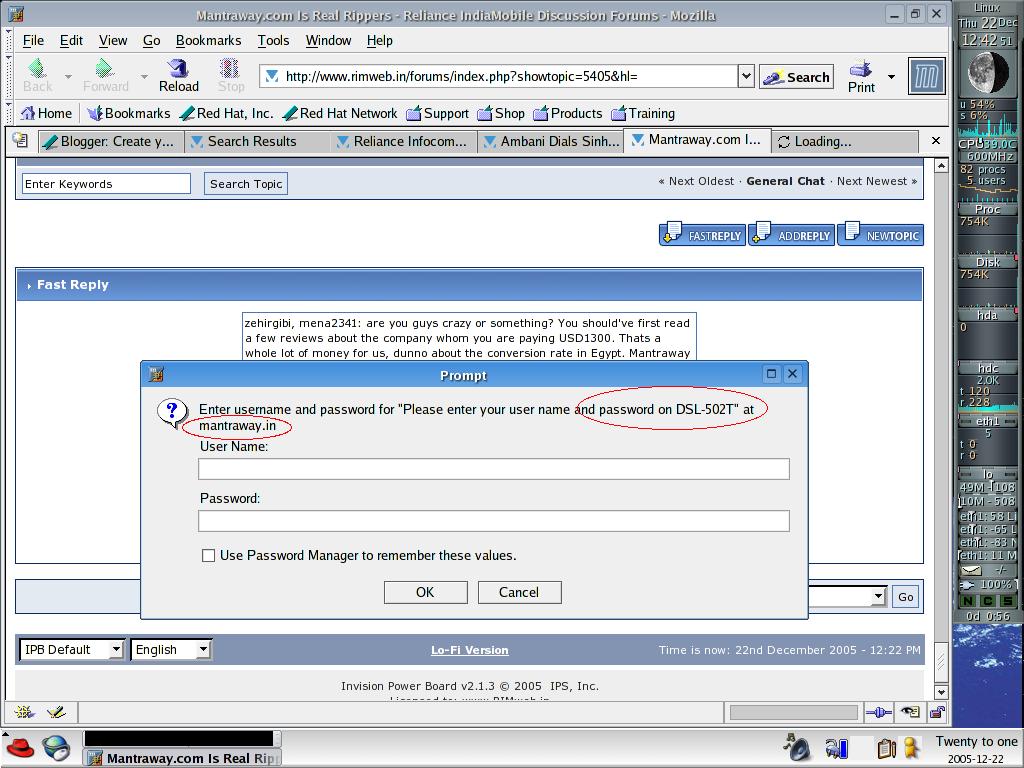The width and height of the screenshot is (1024, 768).
Task: Switch to Search Results tab
Action: (x=258, y=141)
